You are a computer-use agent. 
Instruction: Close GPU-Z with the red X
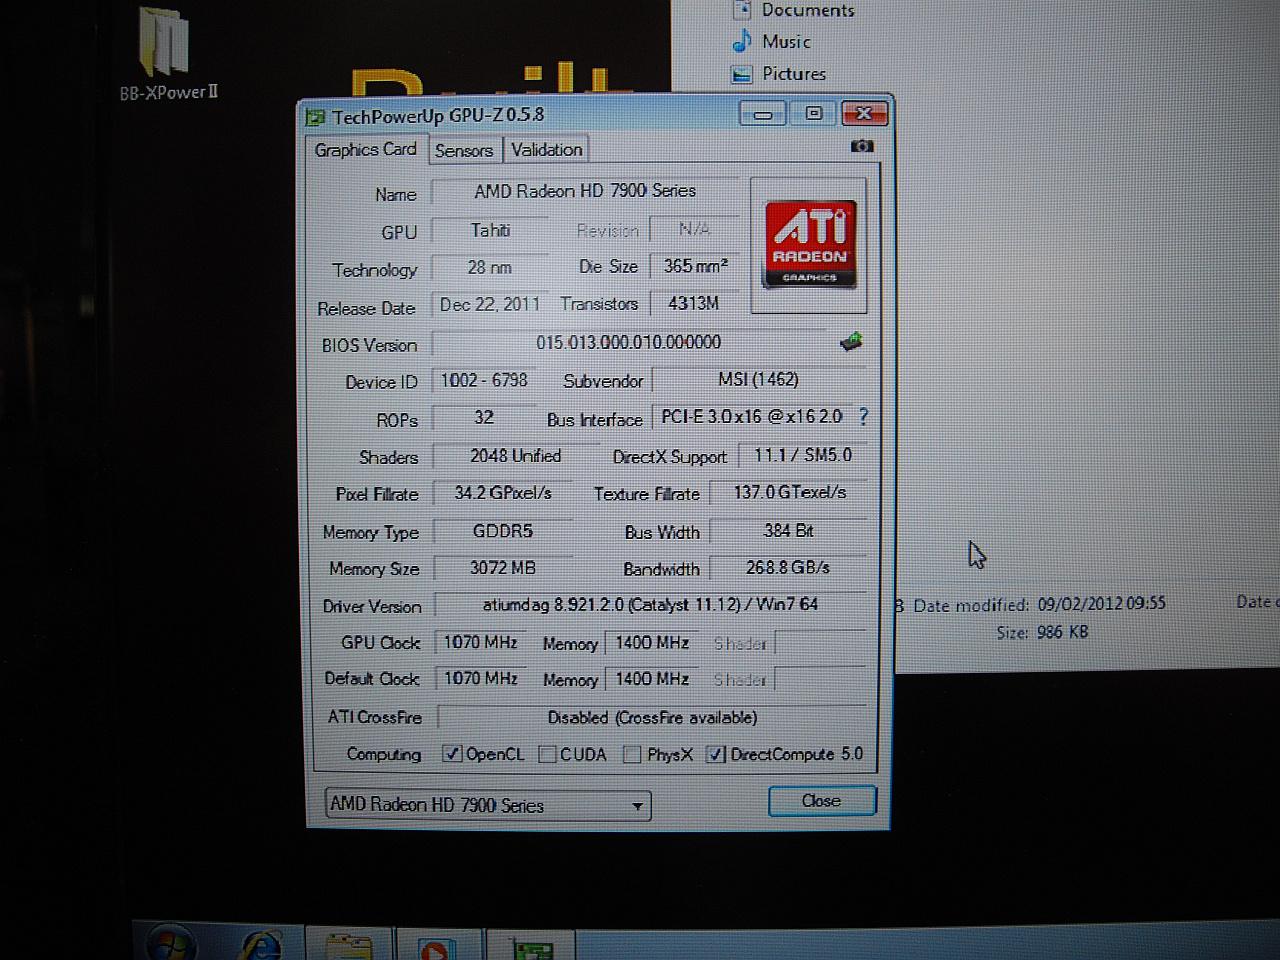(865, 114)
